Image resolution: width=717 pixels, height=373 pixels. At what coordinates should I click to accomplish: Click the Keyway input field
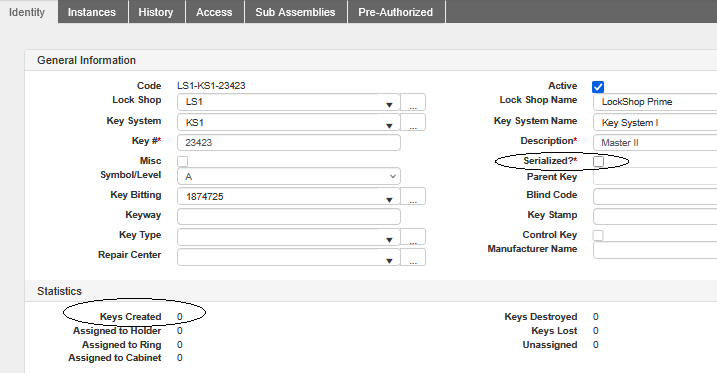[289, 216]
